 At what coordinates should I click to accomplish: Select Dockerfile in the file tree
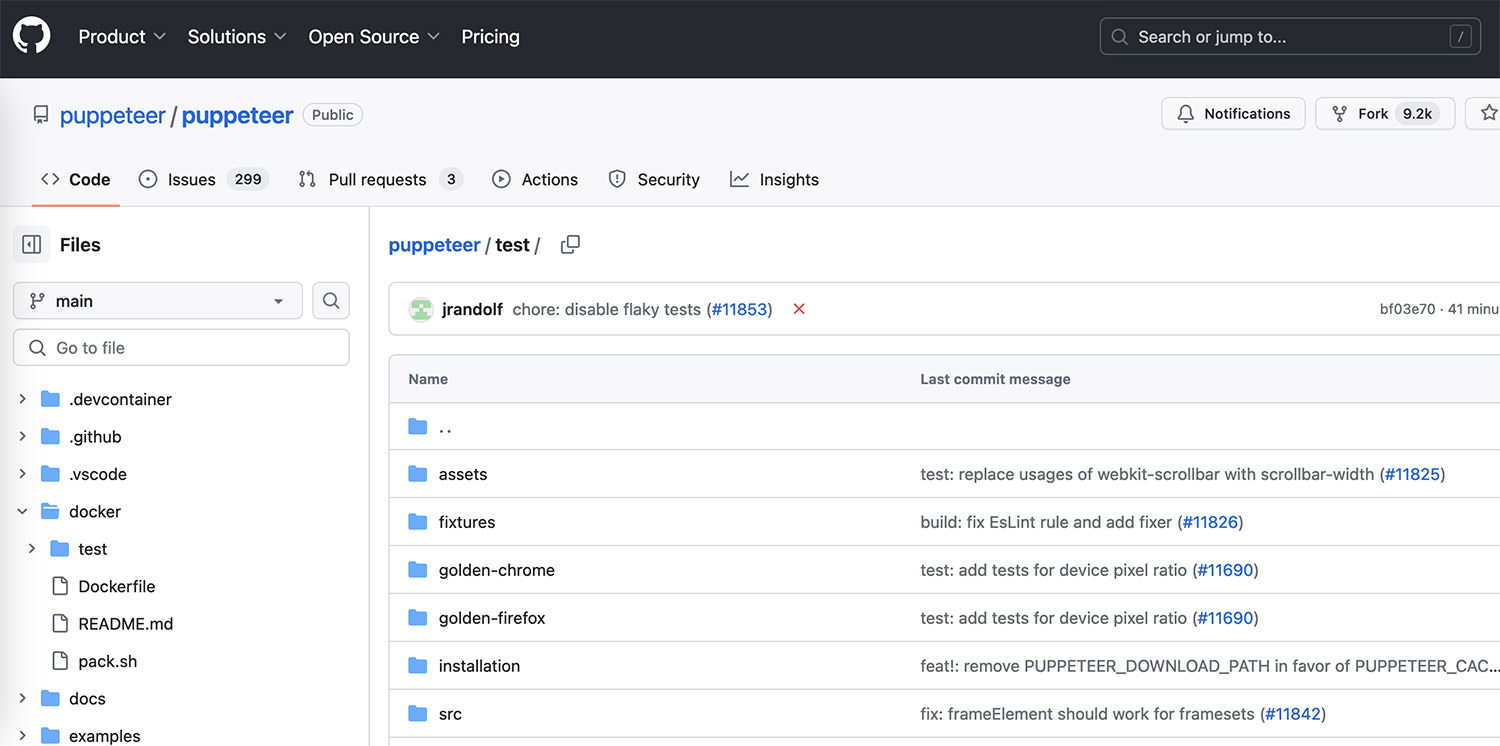point(117,586)
